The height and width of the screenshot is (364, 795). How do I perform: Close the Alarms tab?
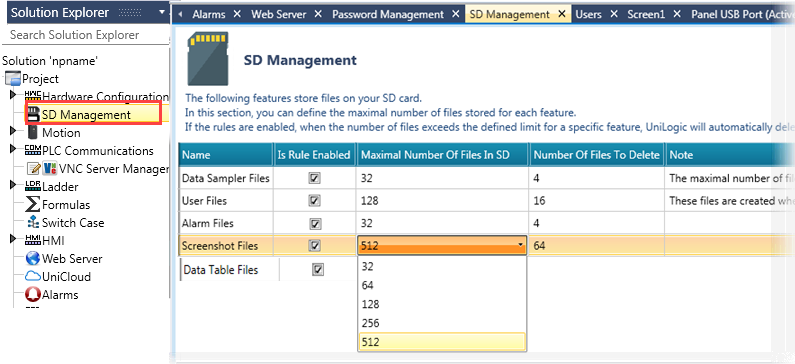(237, 15)
